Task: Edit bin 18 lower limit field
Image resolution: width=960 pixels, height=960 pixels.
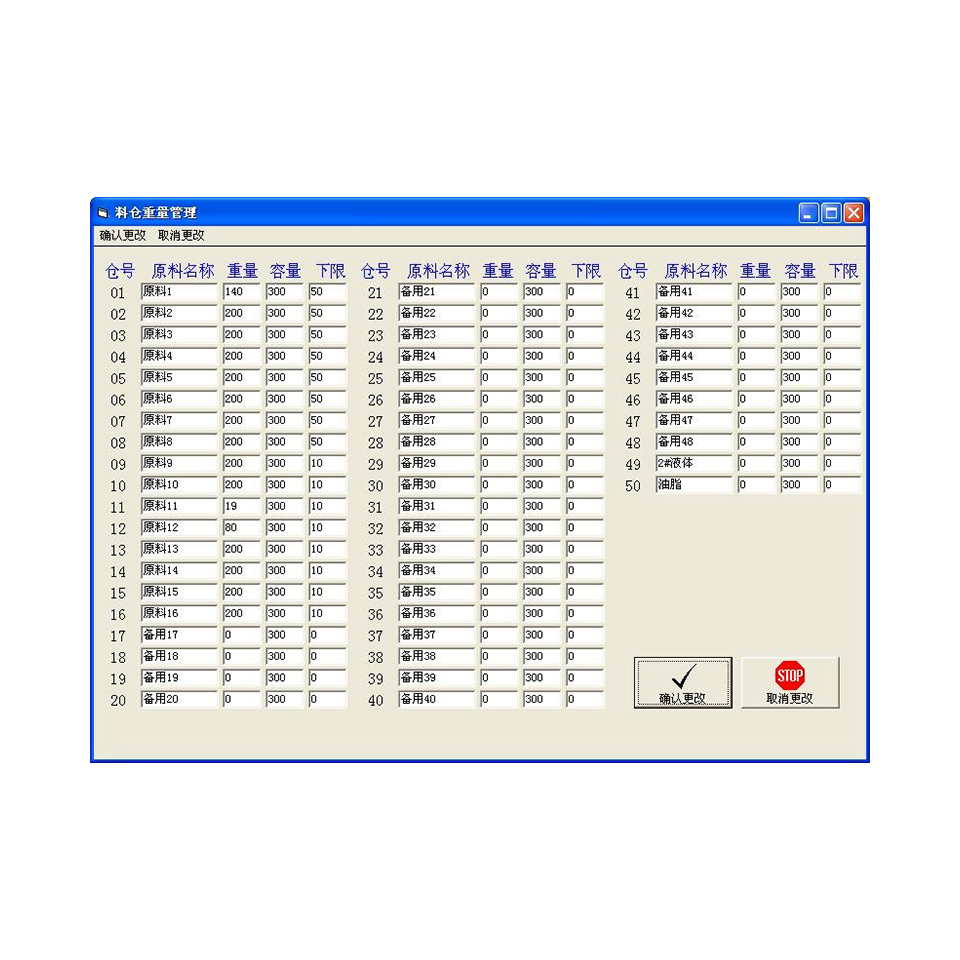Action: 328,656
